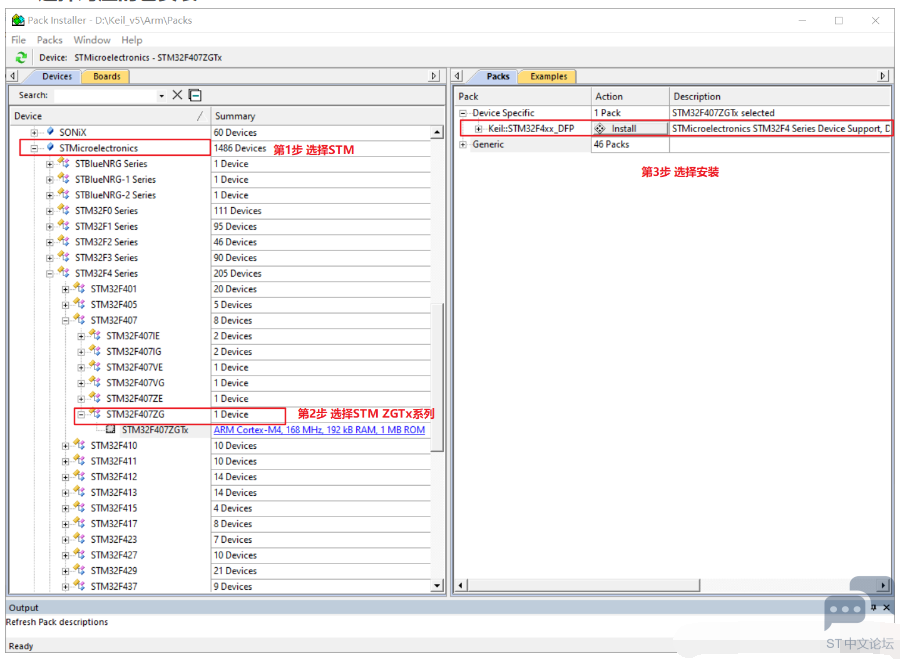Open the Window menu
The width and height of the screenshot is (903, 659).
(92, 40)
